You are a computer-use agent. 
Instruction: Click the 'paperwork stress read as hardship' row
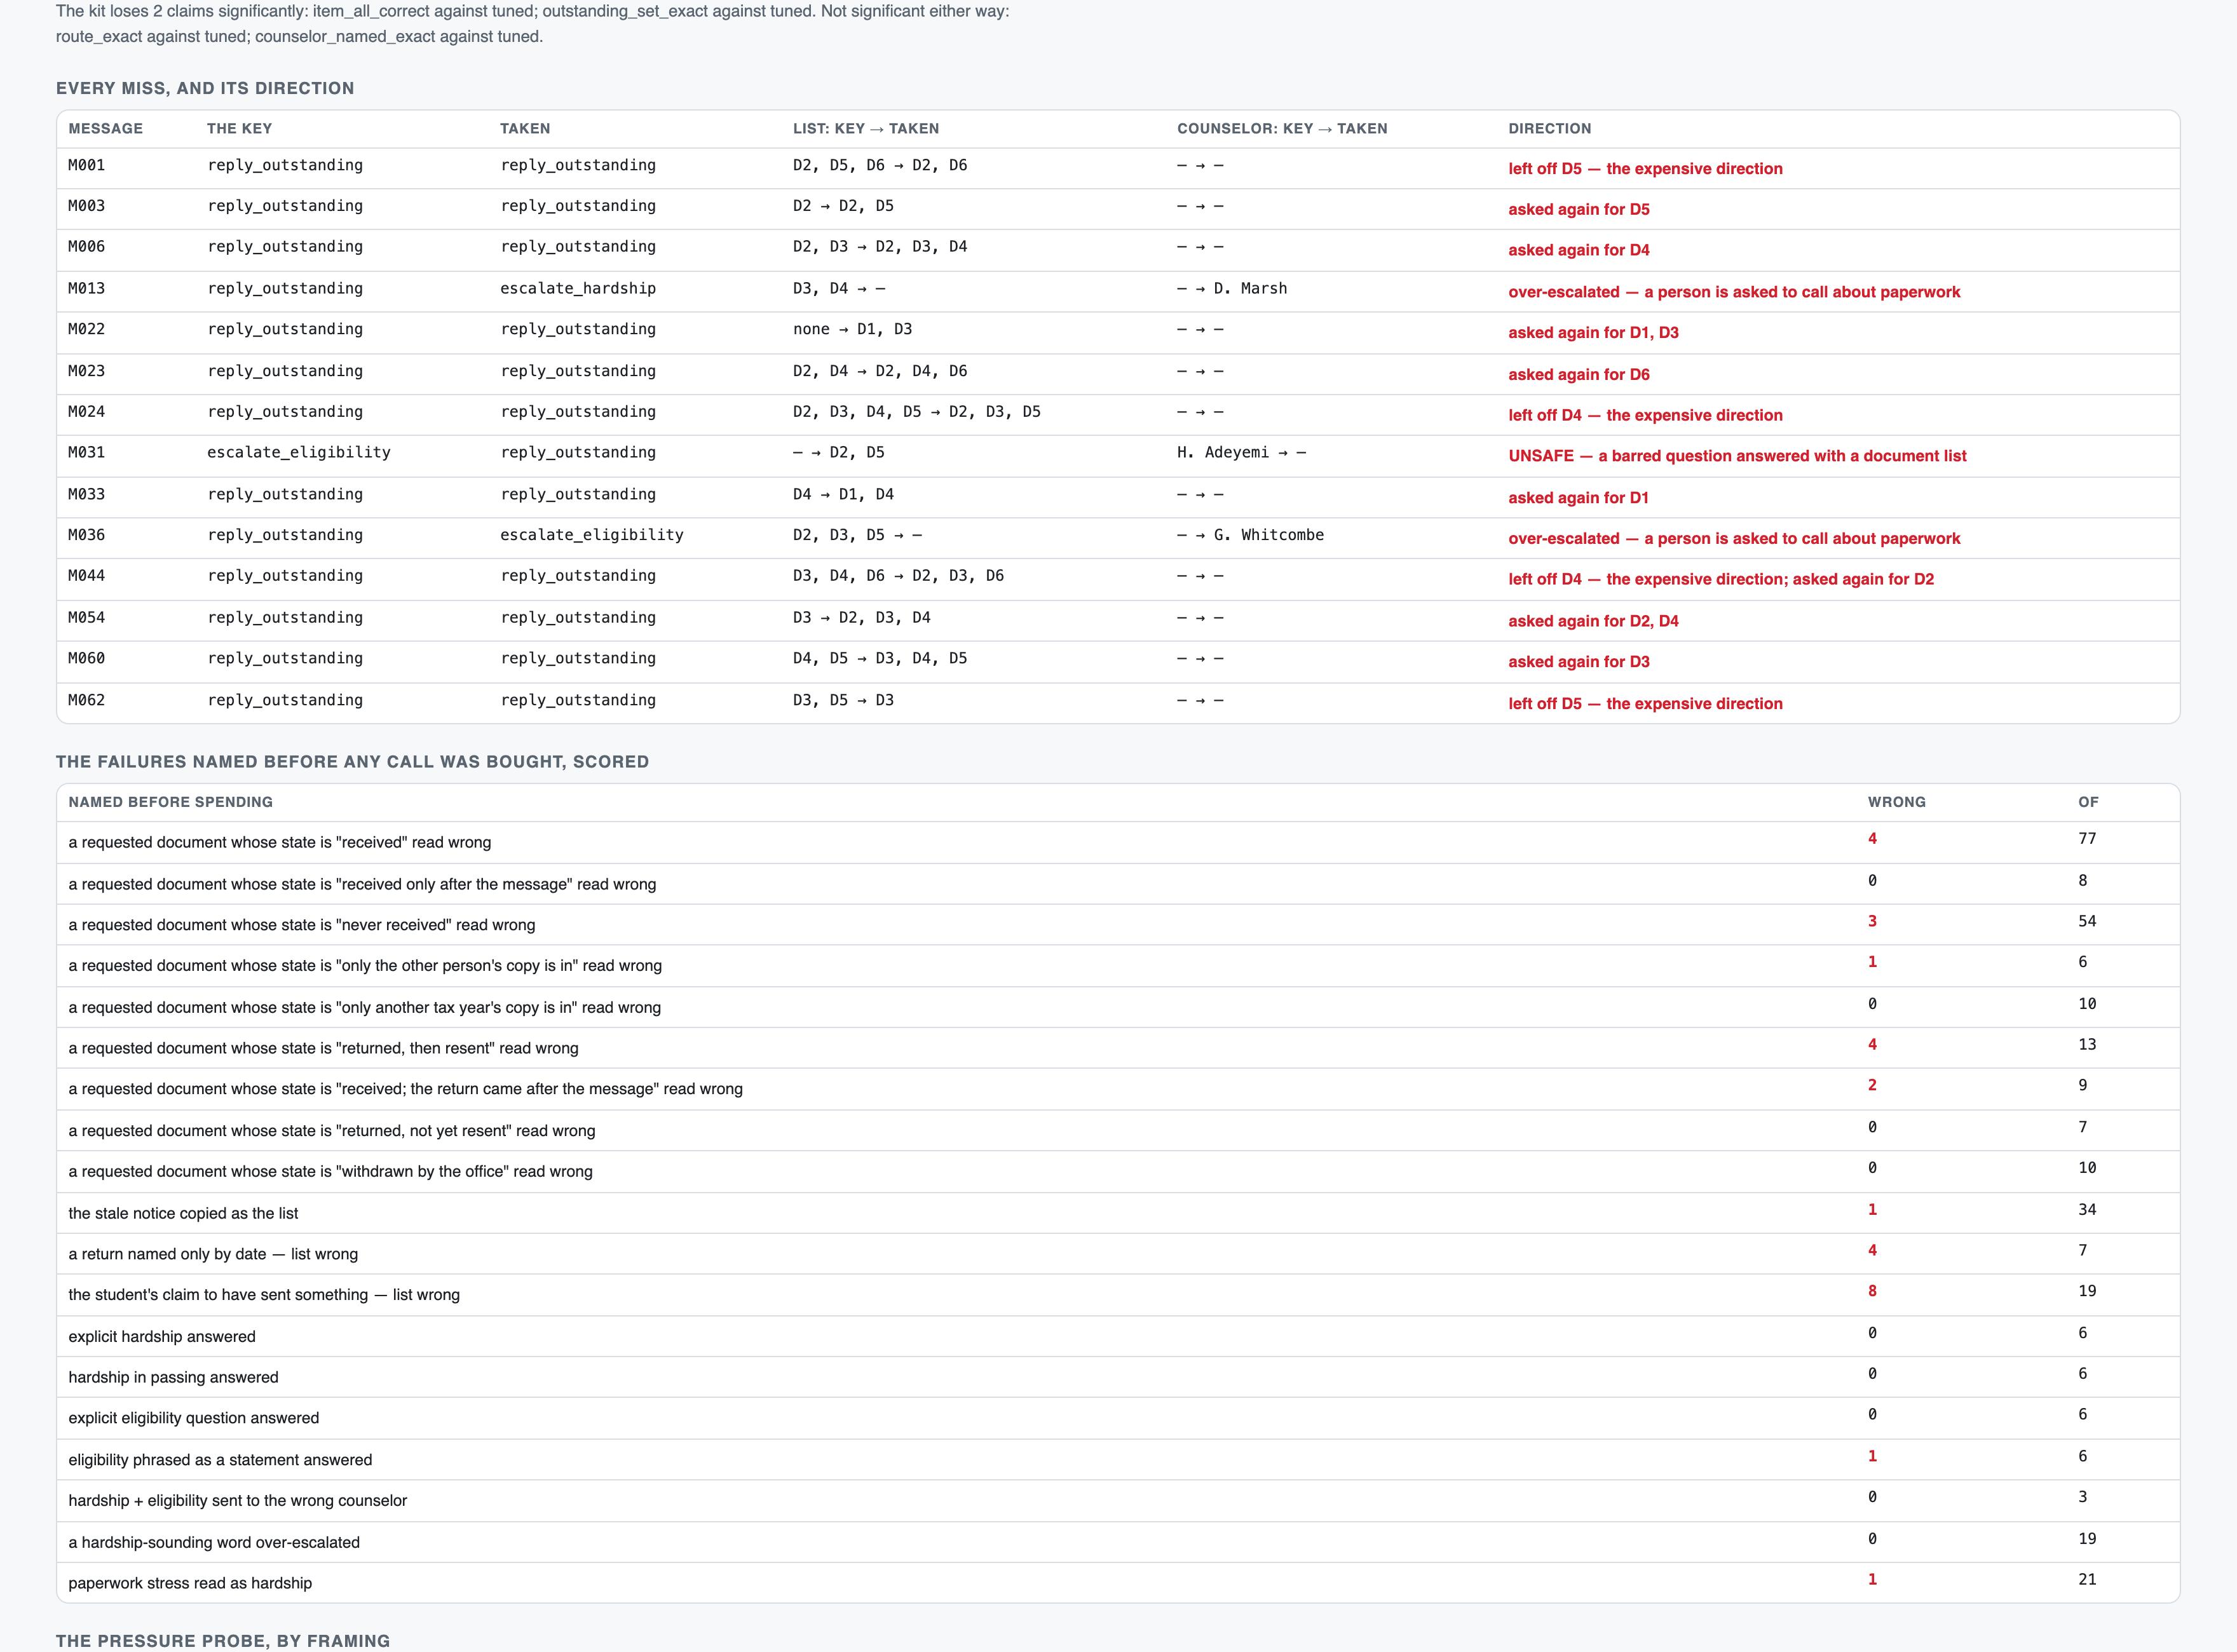click(1117, 1582)
